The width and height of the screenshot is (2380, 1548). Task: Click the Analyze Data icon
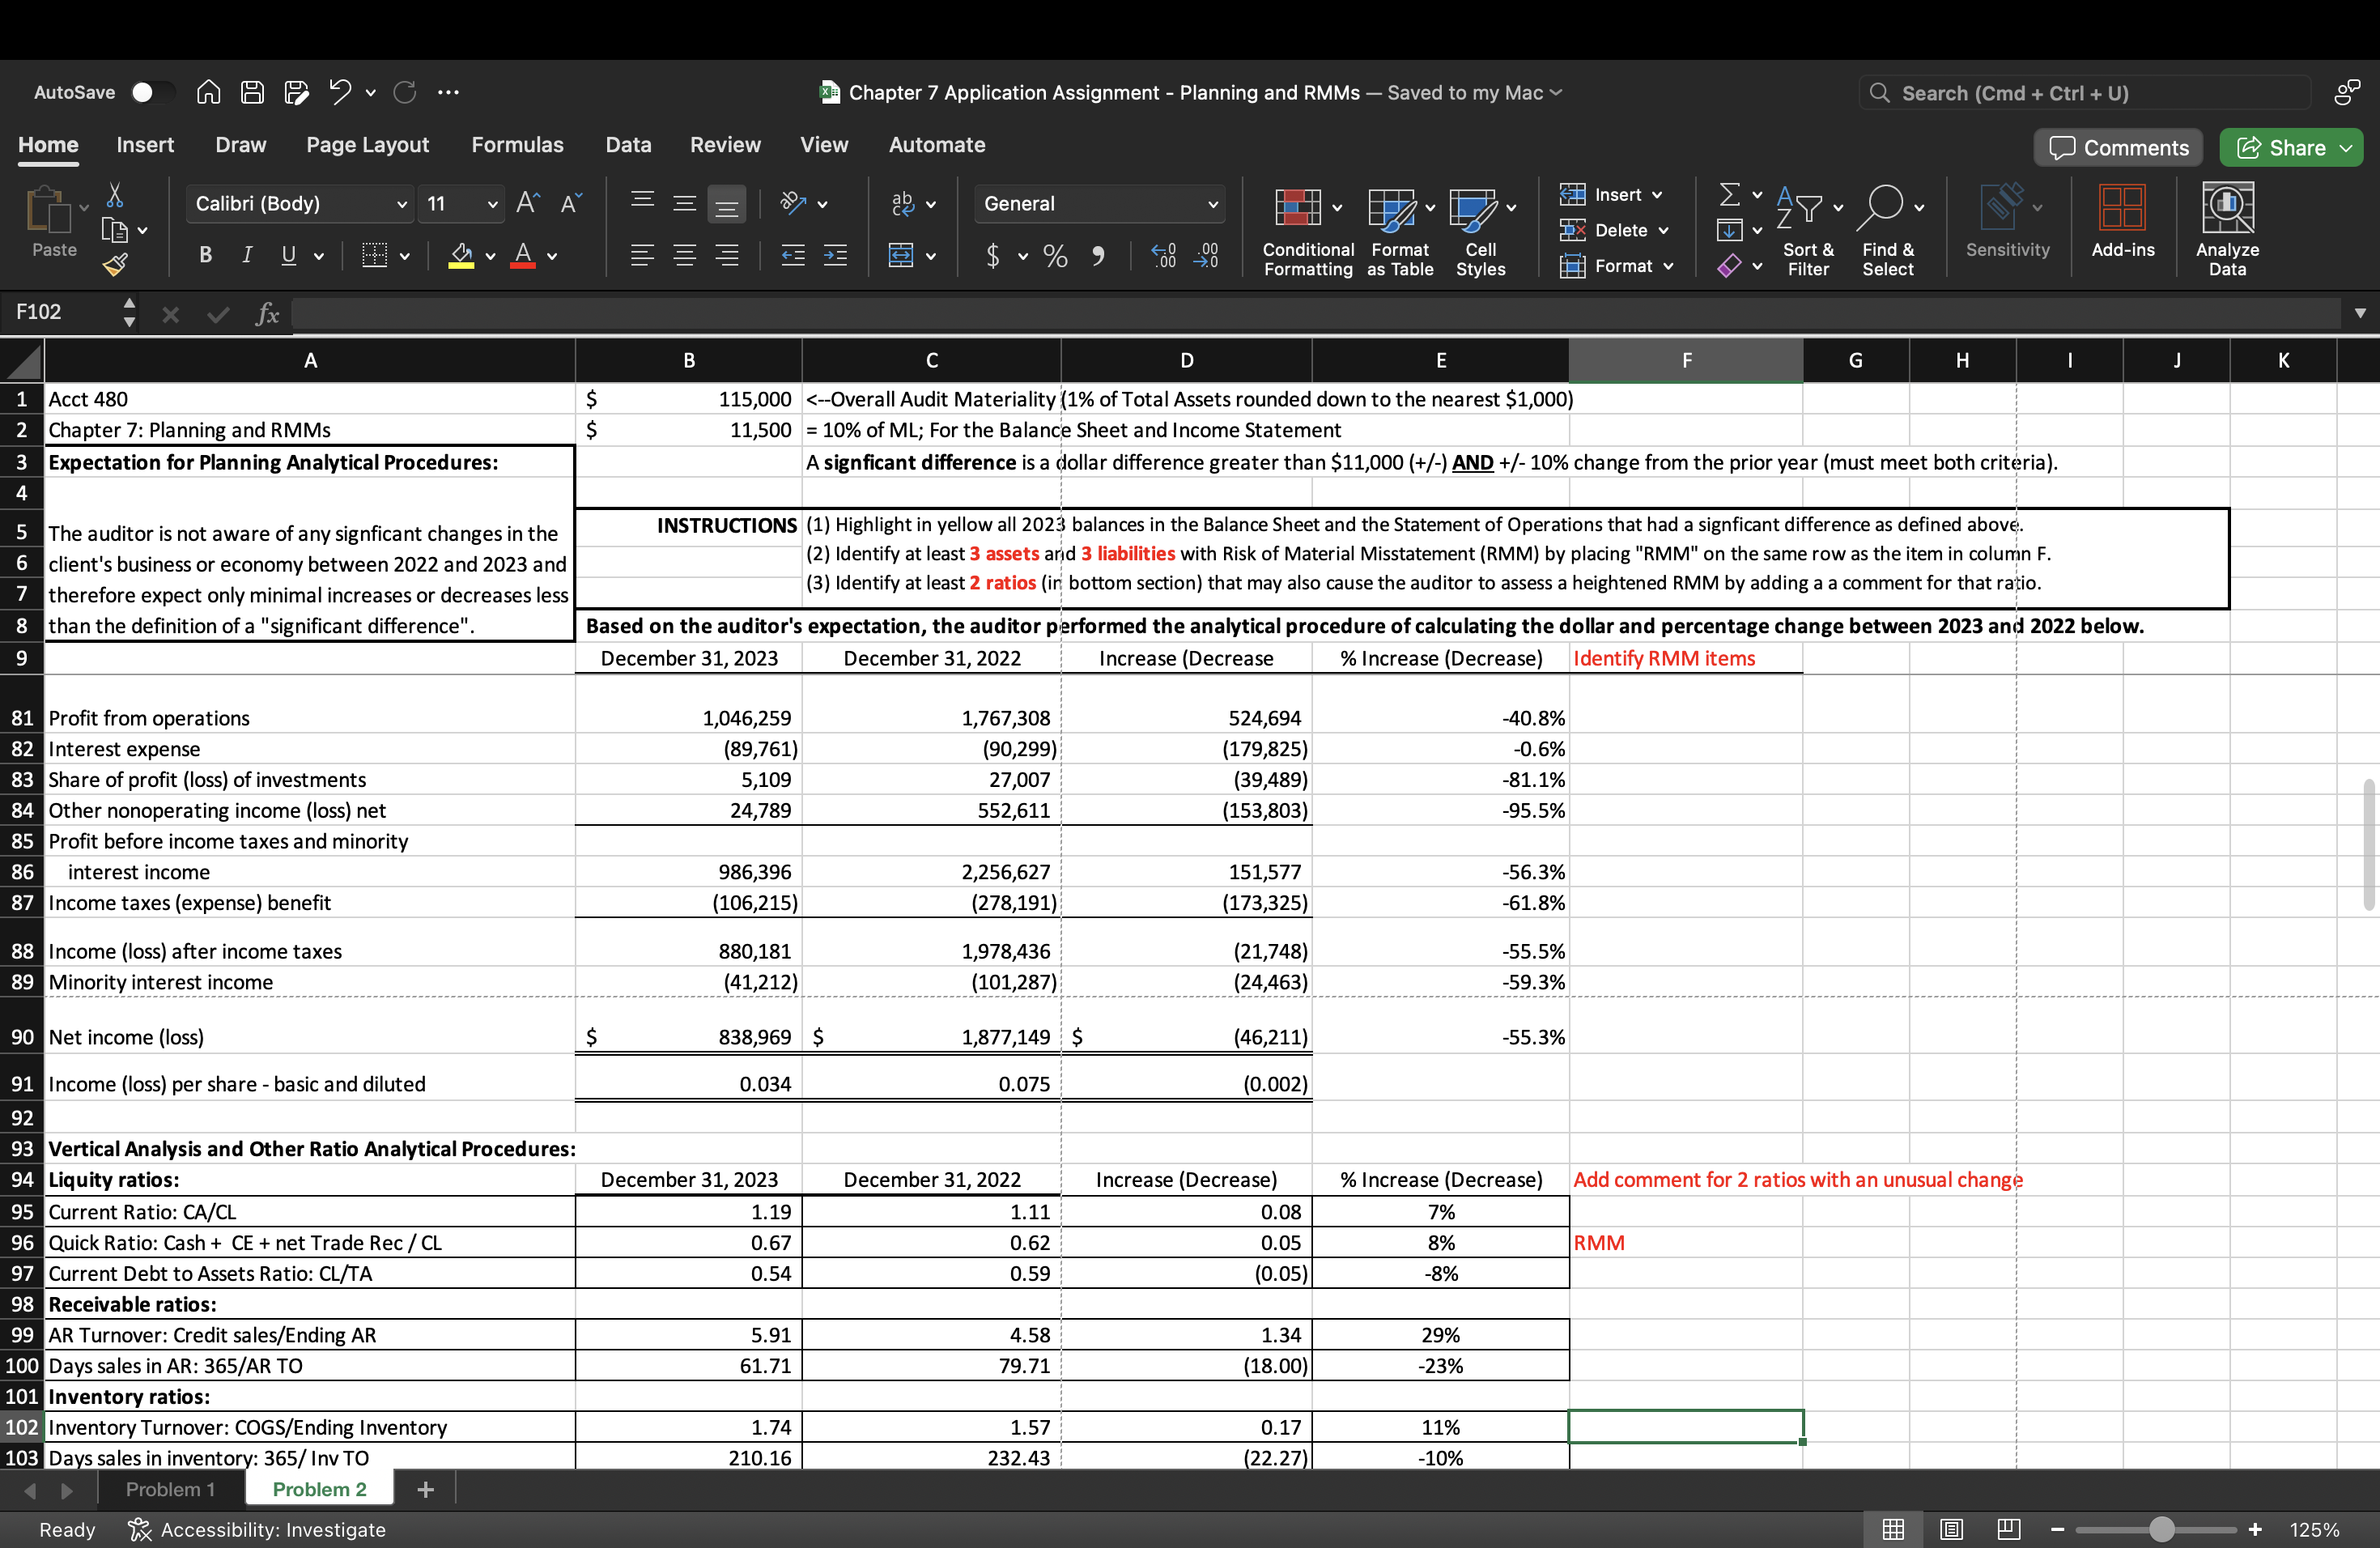[x=2227, y=230]
